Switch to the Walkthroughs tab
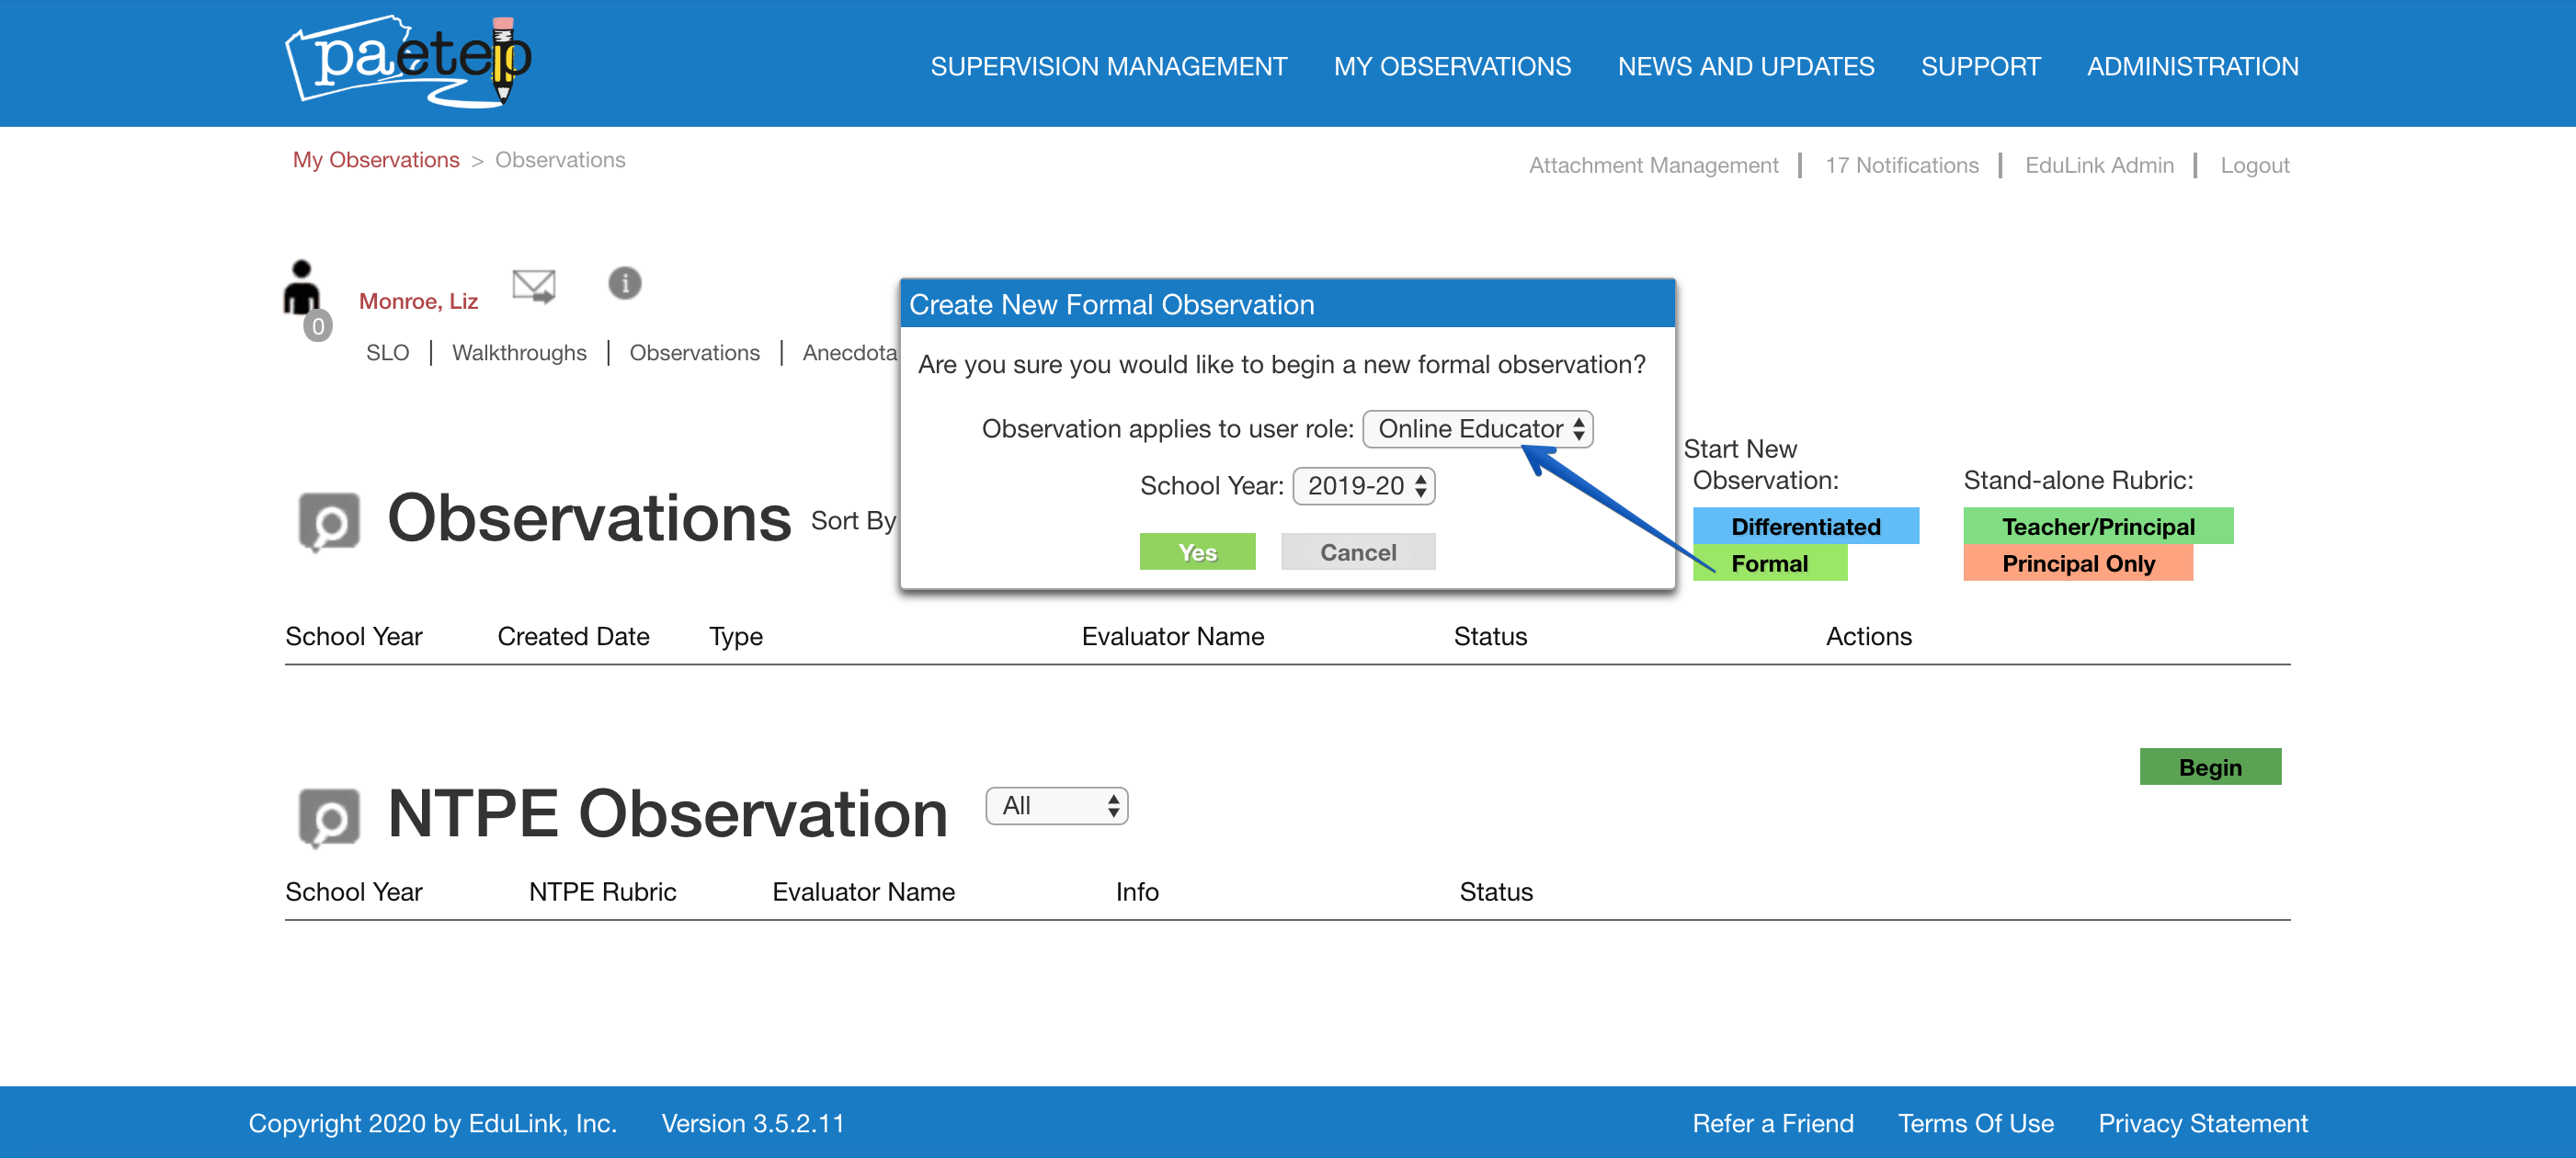The height and width of the screenshot is (1158, 2576). point(519,353)
